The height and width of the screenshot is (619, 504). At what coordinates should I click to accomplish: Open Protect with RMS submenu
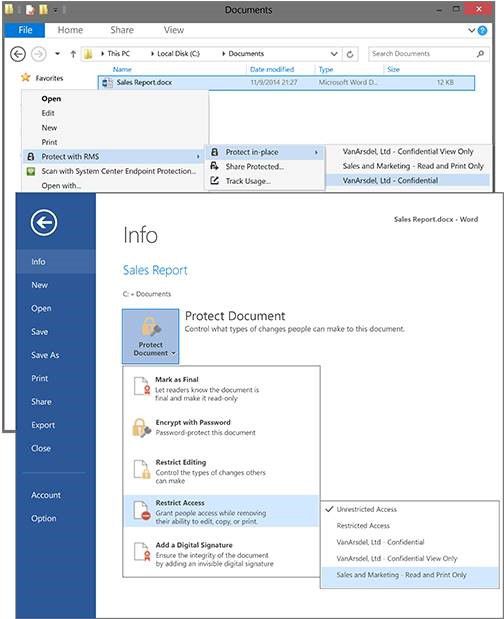tap(114, 157)
